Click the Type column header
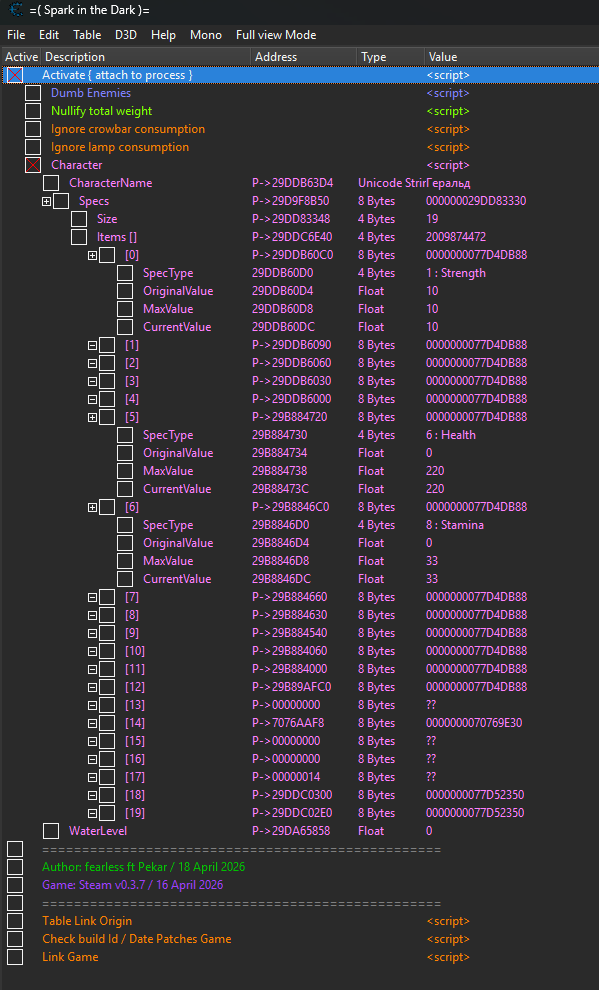The image size is (599, 990). 390,57
